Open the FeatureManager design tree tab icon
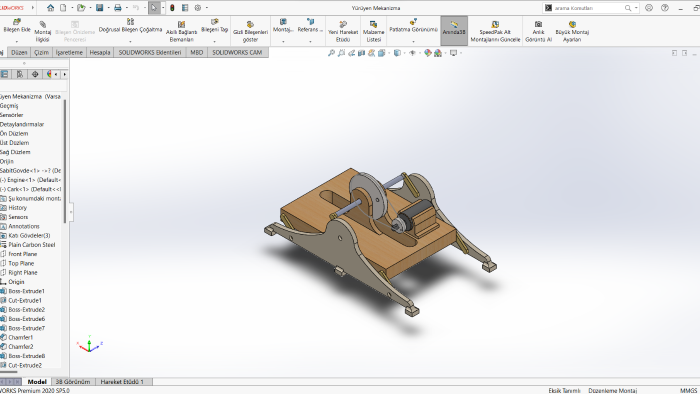The width and height of the screenshot is (700, 394). (5, 74)
